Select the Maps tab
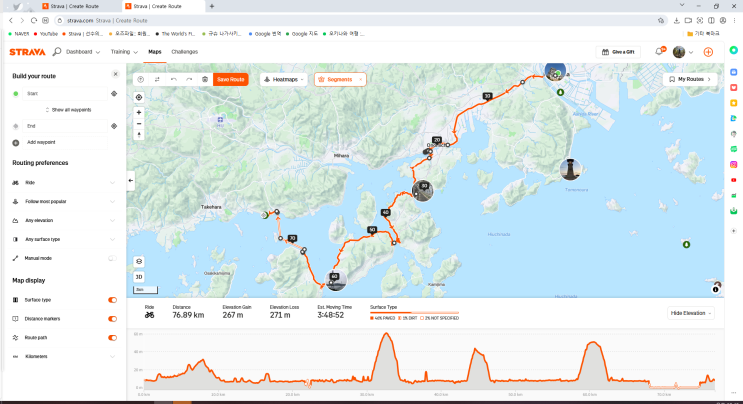743x404 pixels. click(154, 52)
